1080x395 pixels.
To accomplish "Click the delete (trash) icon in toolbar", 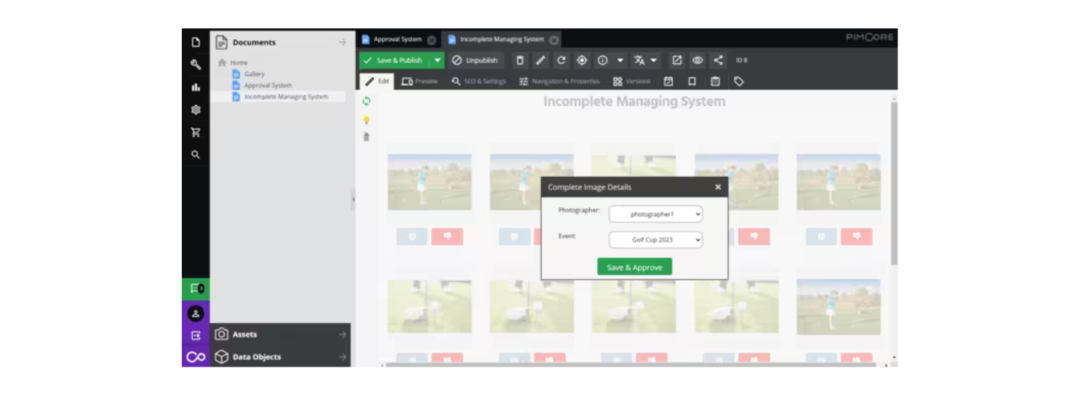I will point(520,61).
